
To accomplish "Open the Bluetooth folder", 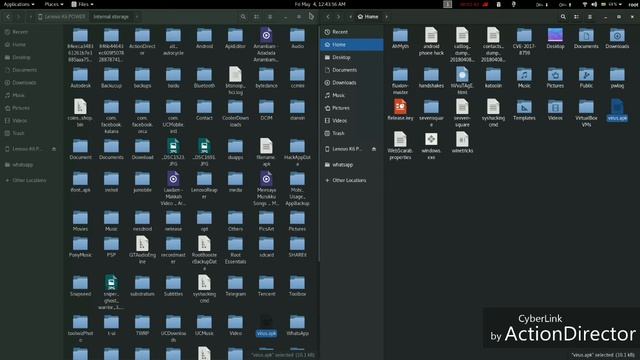I will point(204,78).
